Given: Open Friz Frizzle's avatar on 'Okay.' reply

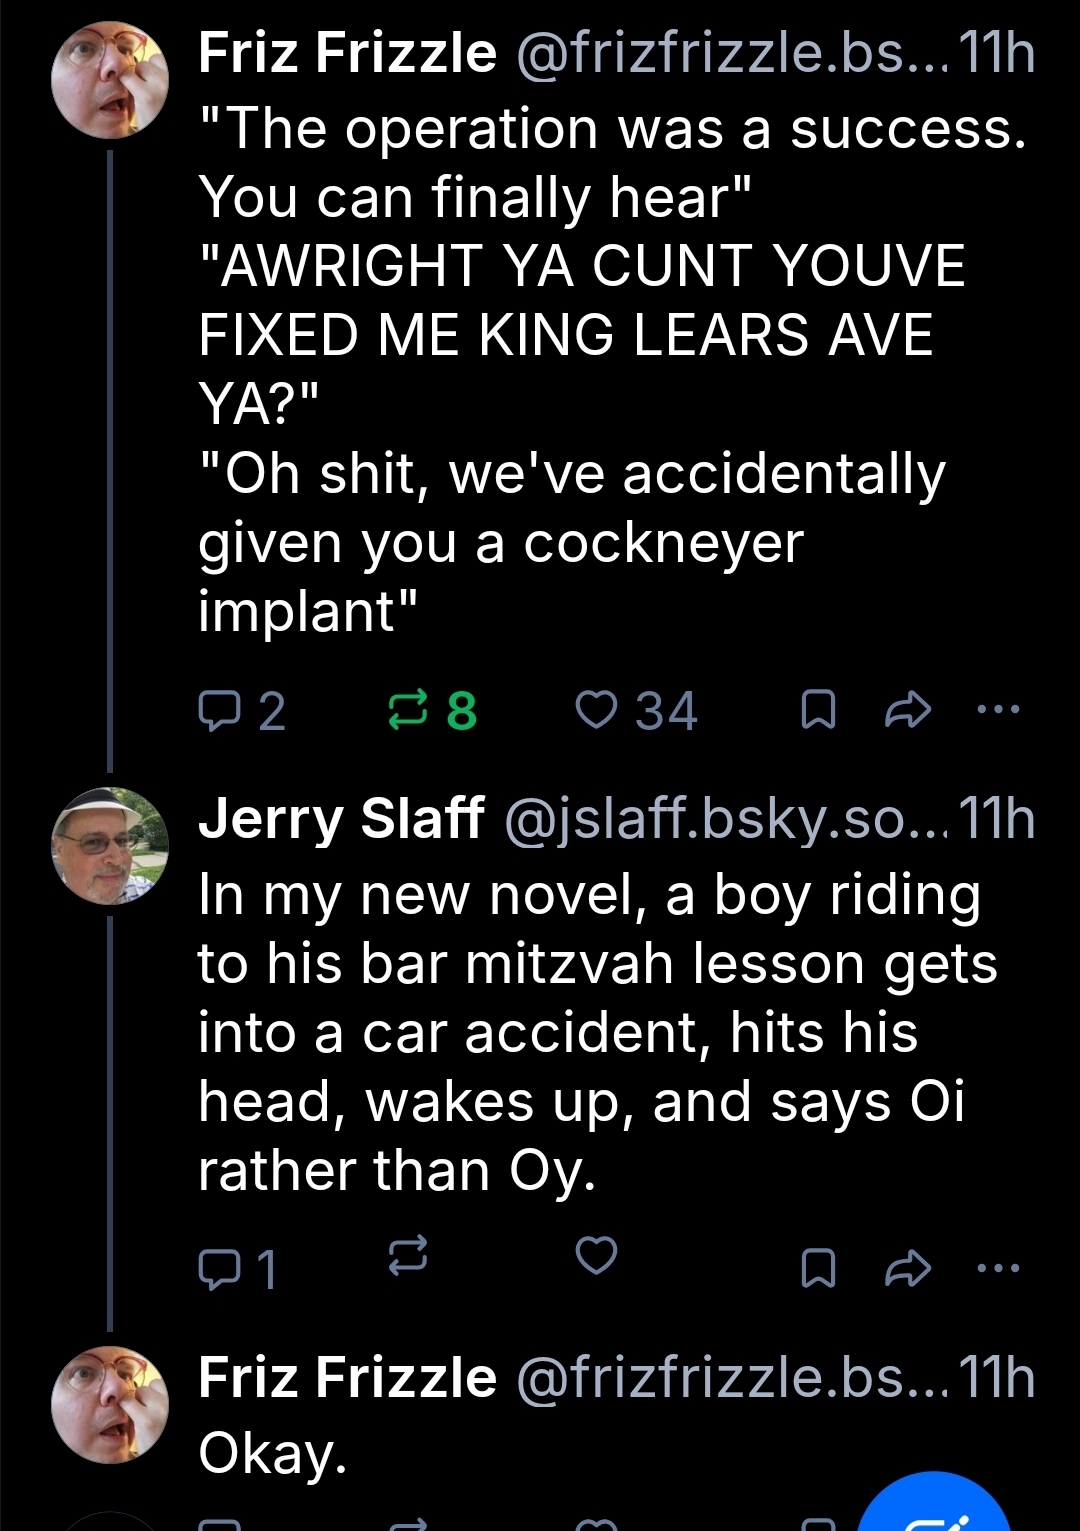Looking at the screenshot, I should click(110, 1405).
